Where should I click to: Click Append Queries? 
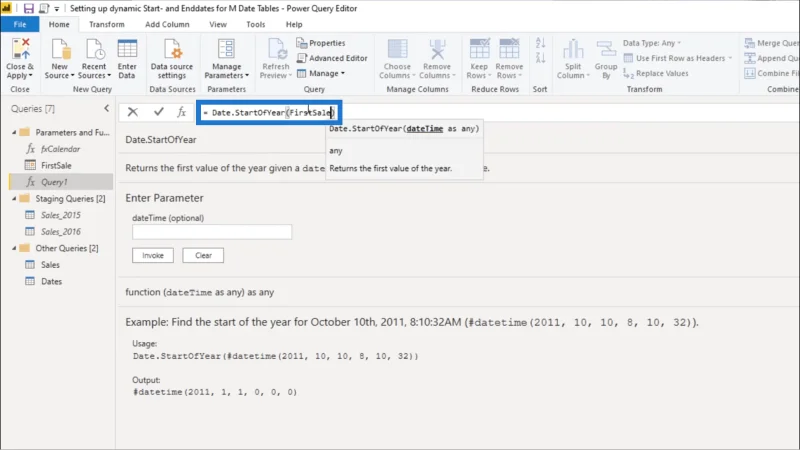pyautogui.click(x=771, y=58)
